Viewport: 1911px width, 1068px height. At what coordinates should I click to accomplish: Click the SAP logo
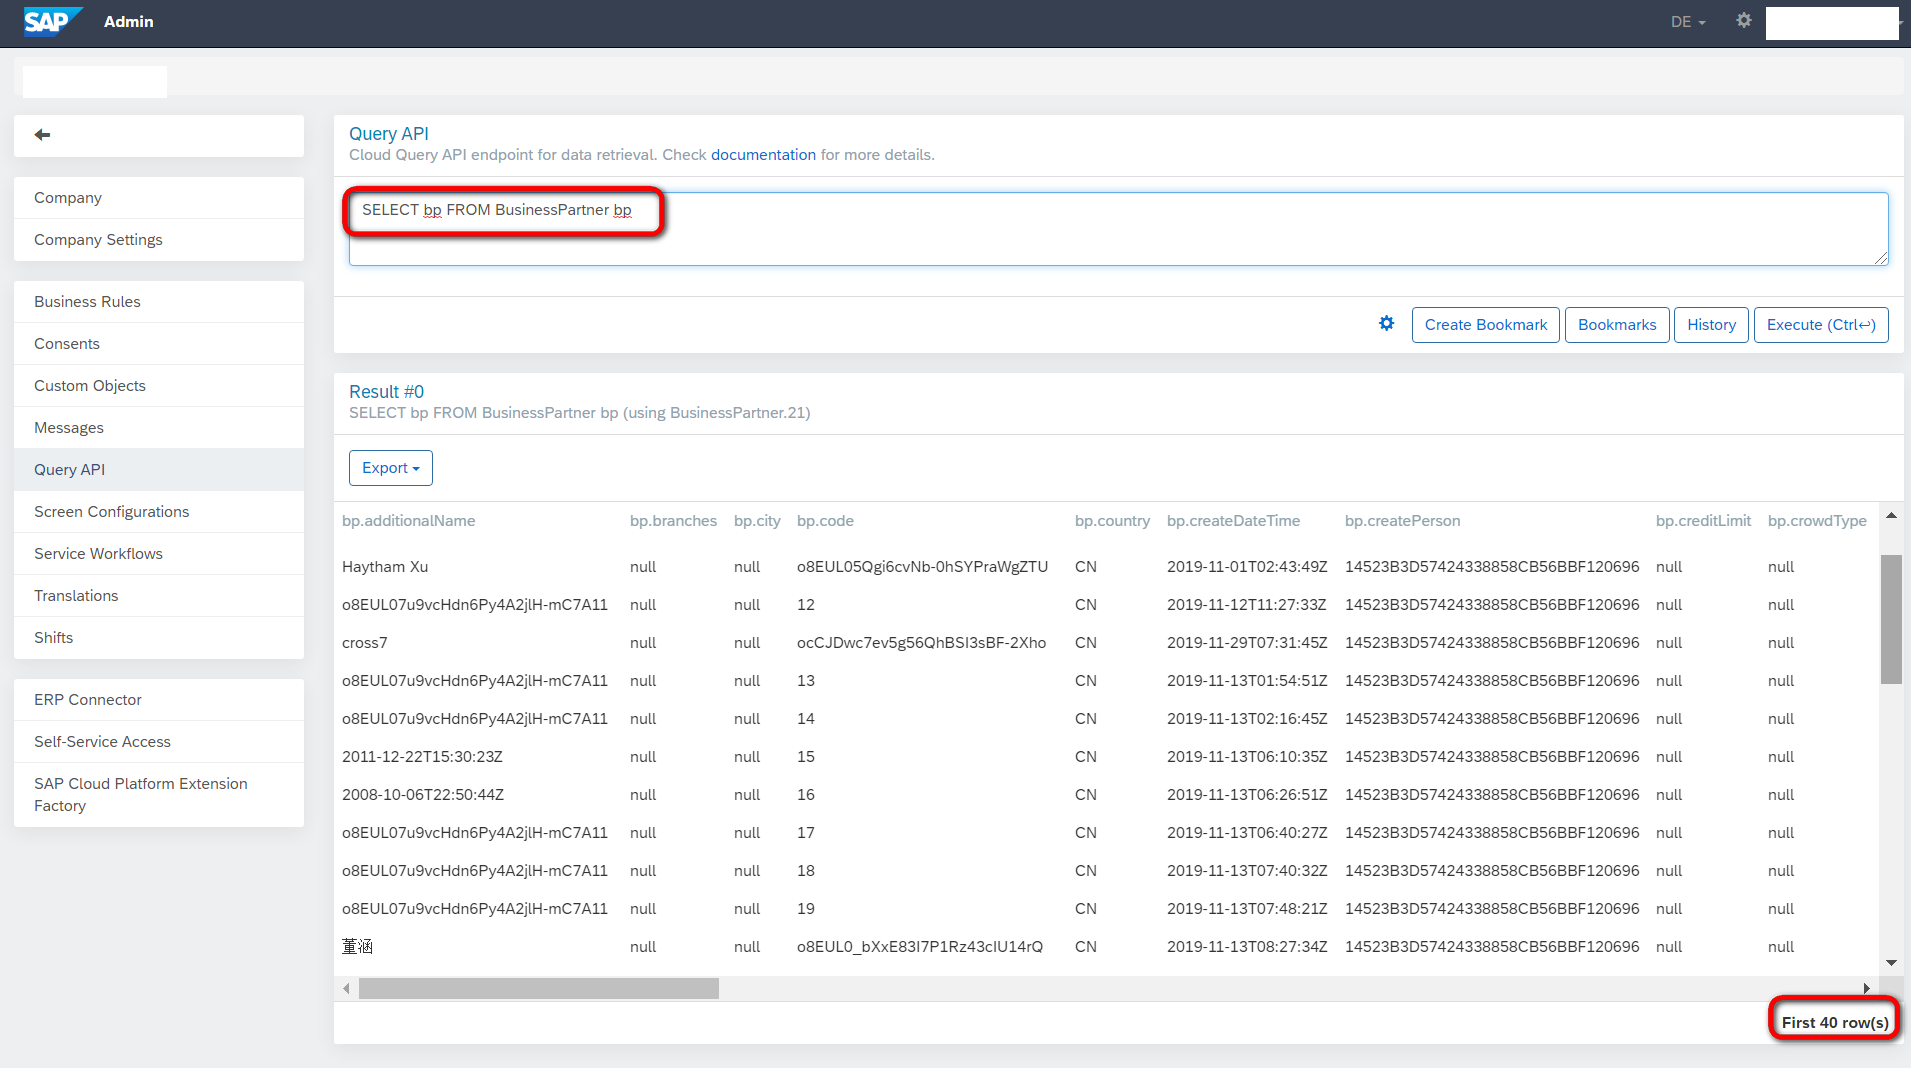(x=52, y=21)
